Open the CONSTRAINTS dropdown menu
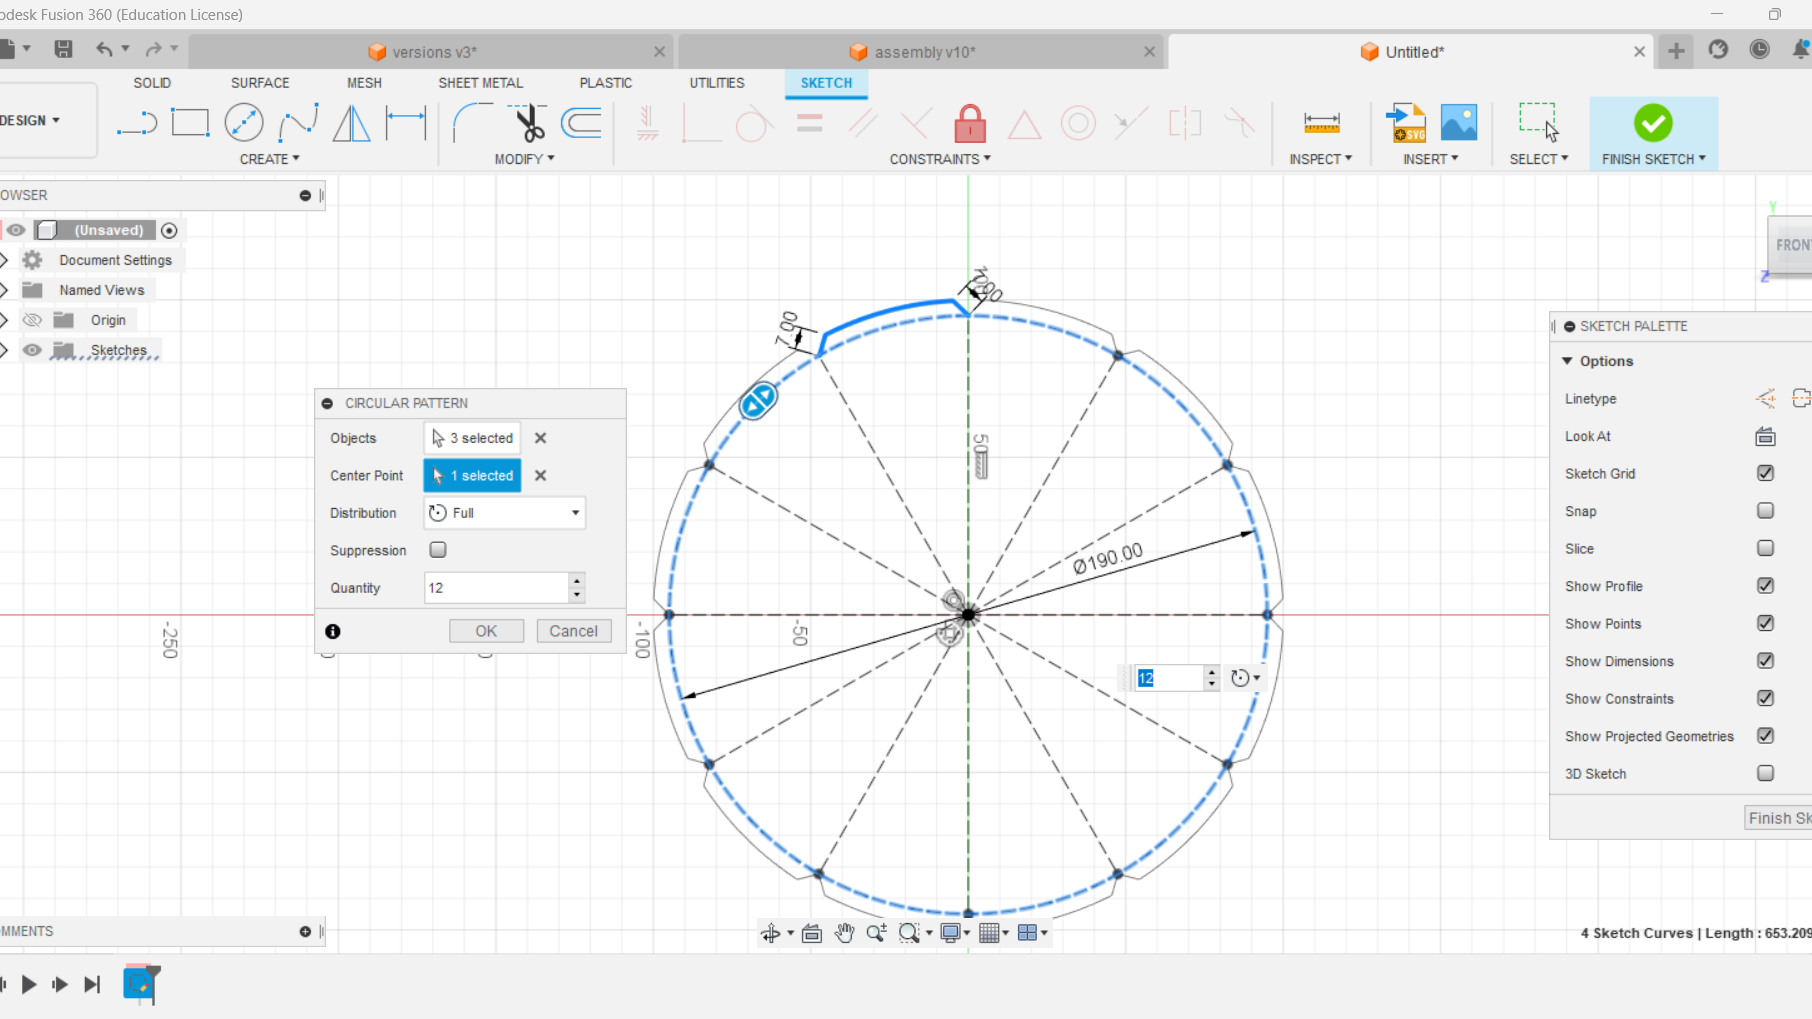The image size is (1812, 1019). point(940,159)
